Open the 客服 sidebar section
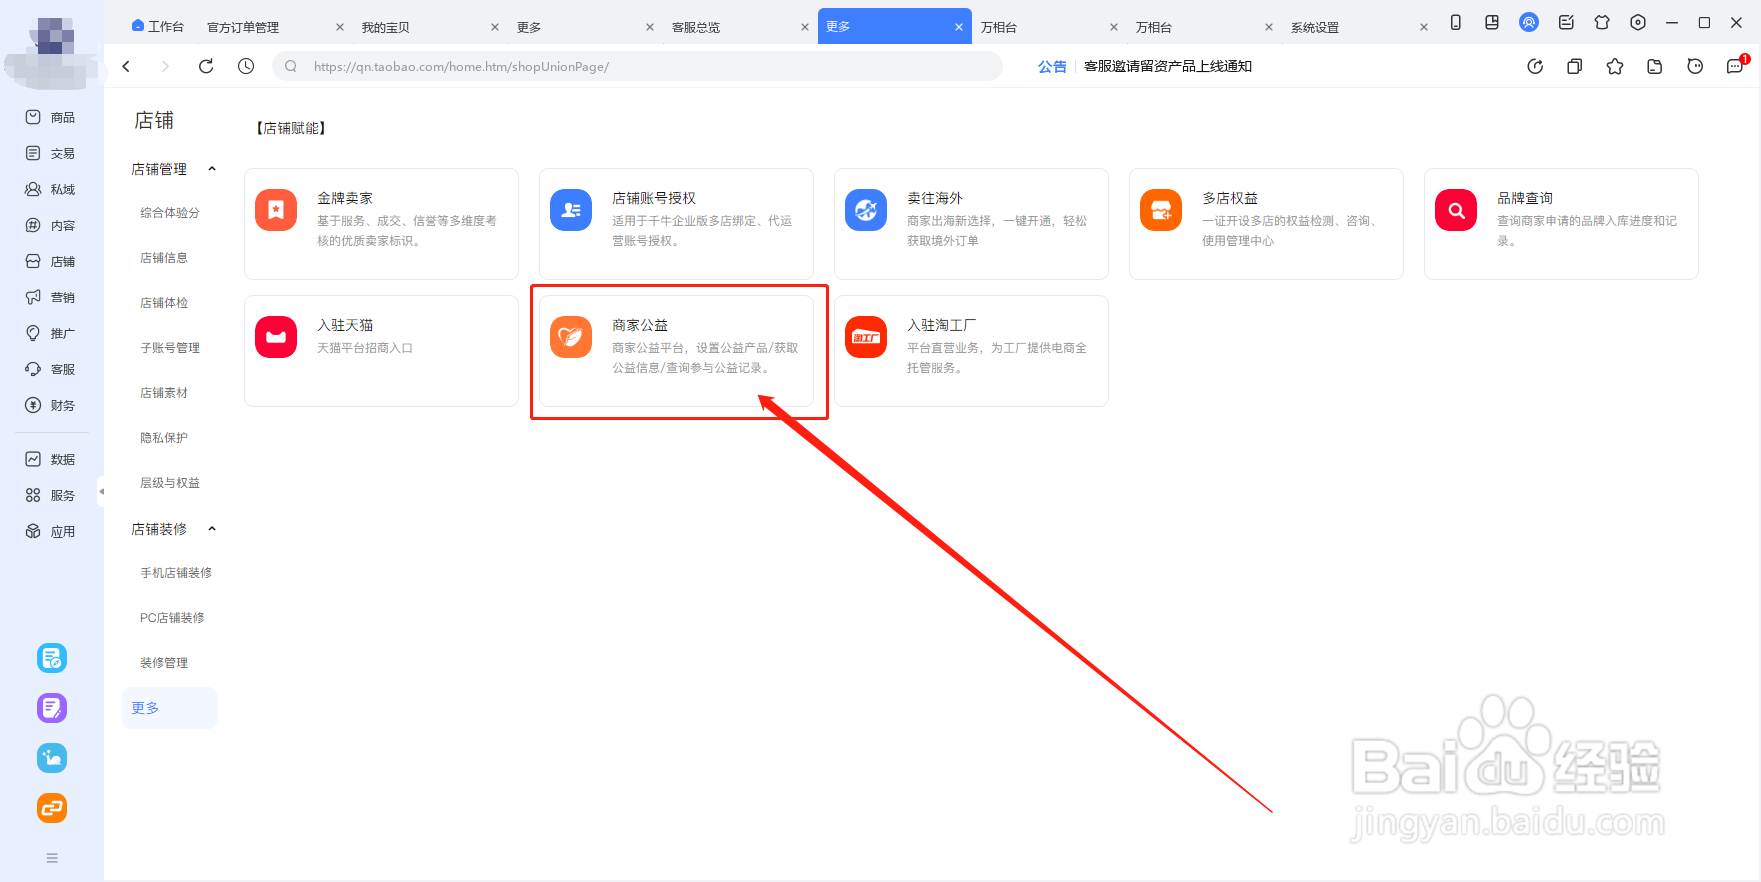Screen dimensions: 1761x882 pos(50,369)
